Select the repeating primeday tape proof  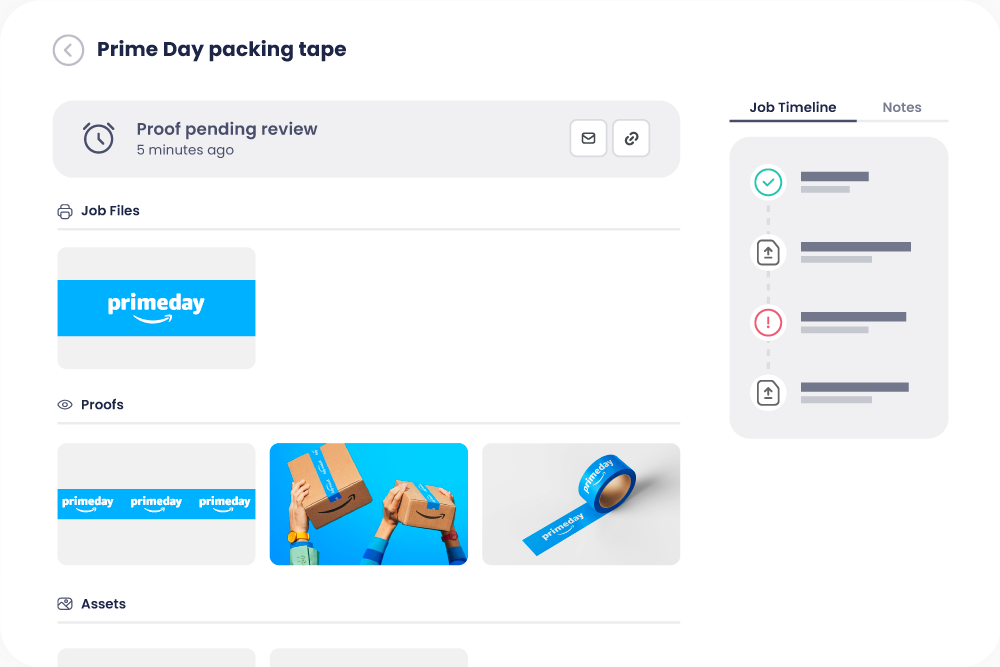[x=156, y=504]
